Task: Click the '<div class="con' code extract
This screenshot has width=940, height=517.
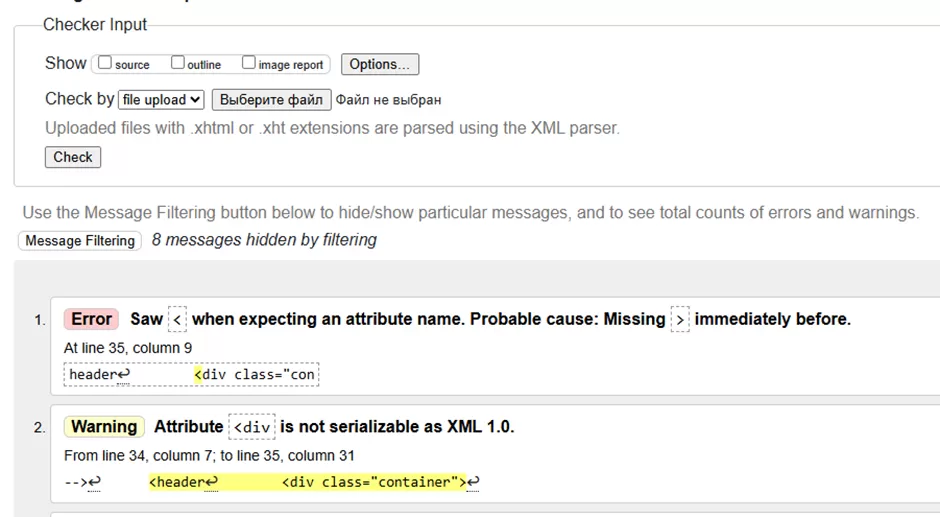Action: point(255,375)
